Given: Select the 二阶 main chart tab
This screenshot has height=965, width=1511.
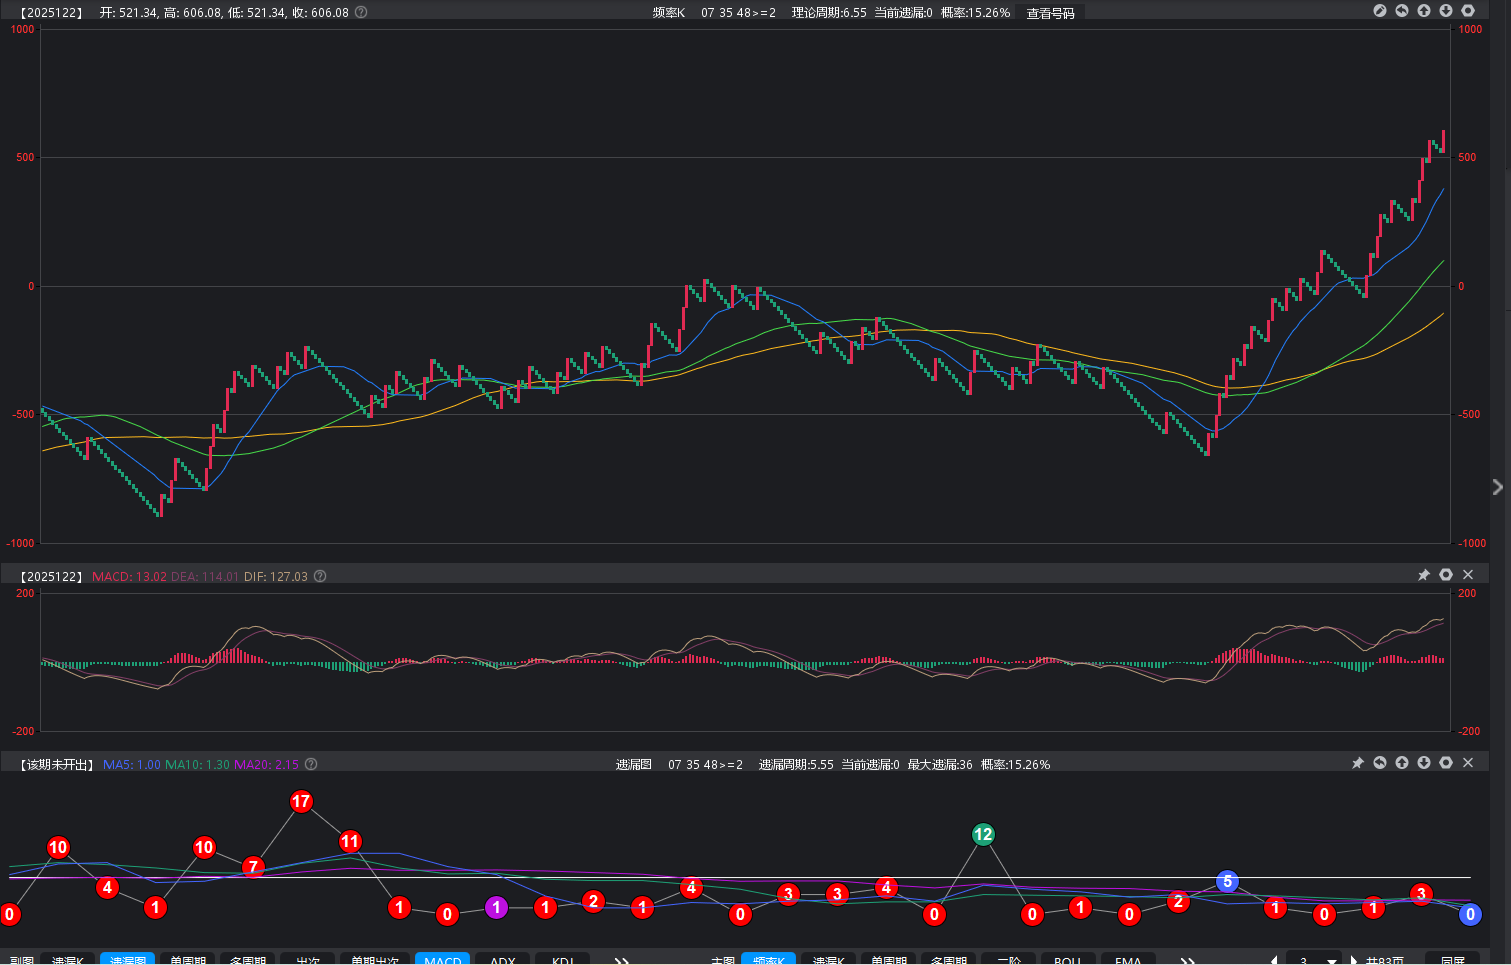Looking at the screenshot, I should (1009, 959).
